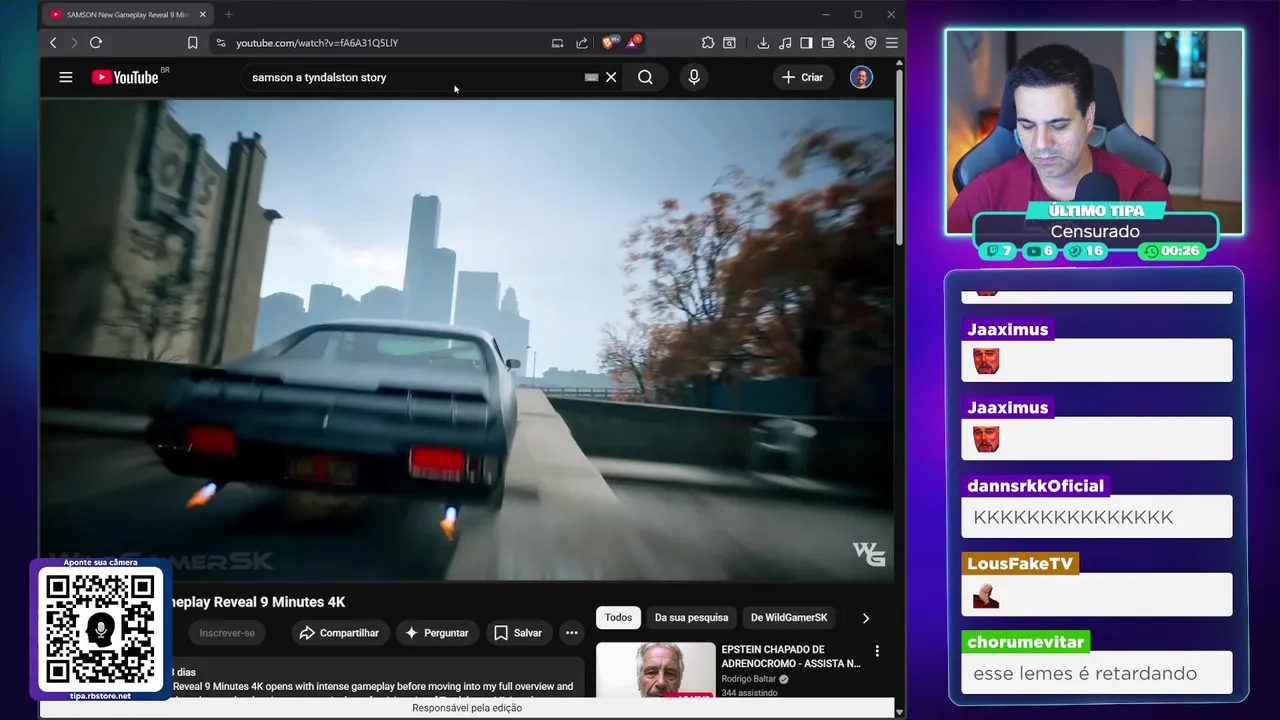Go forward in browser history
Image resolution: width=1280 pixels, height=720 pixels.
pyautogui.click(x=73, y=43)
